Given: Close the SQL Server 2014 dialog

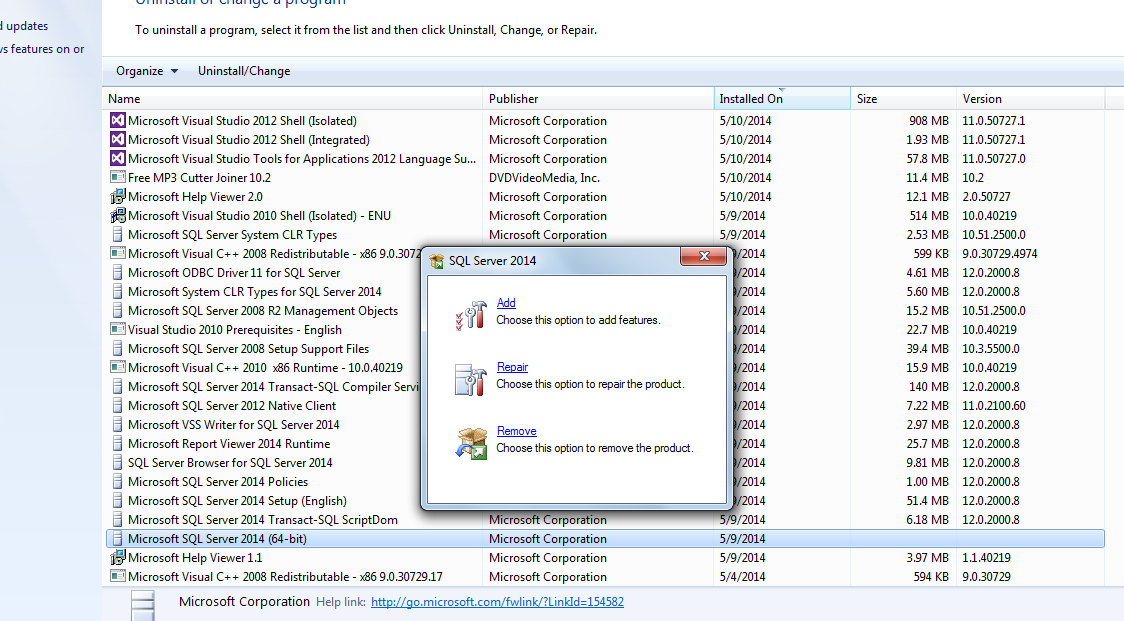Looking at the screenshot, I should tap(703, 256).
